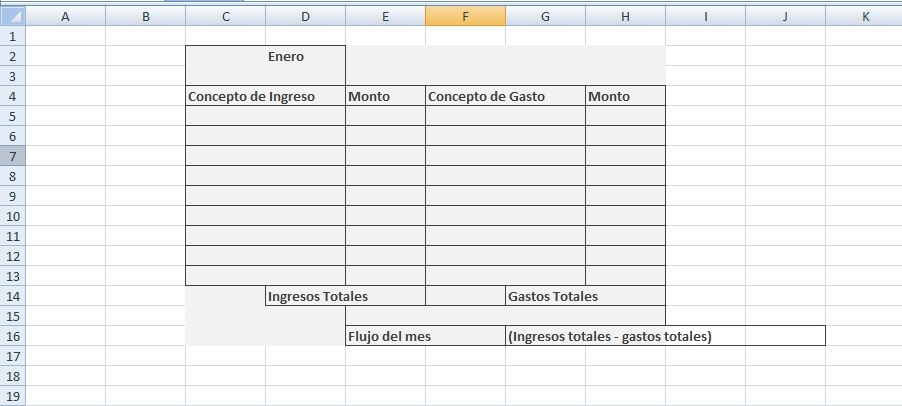Select row 16 header
This screenshot has width=902, height=406.
[x=13, y=336]
